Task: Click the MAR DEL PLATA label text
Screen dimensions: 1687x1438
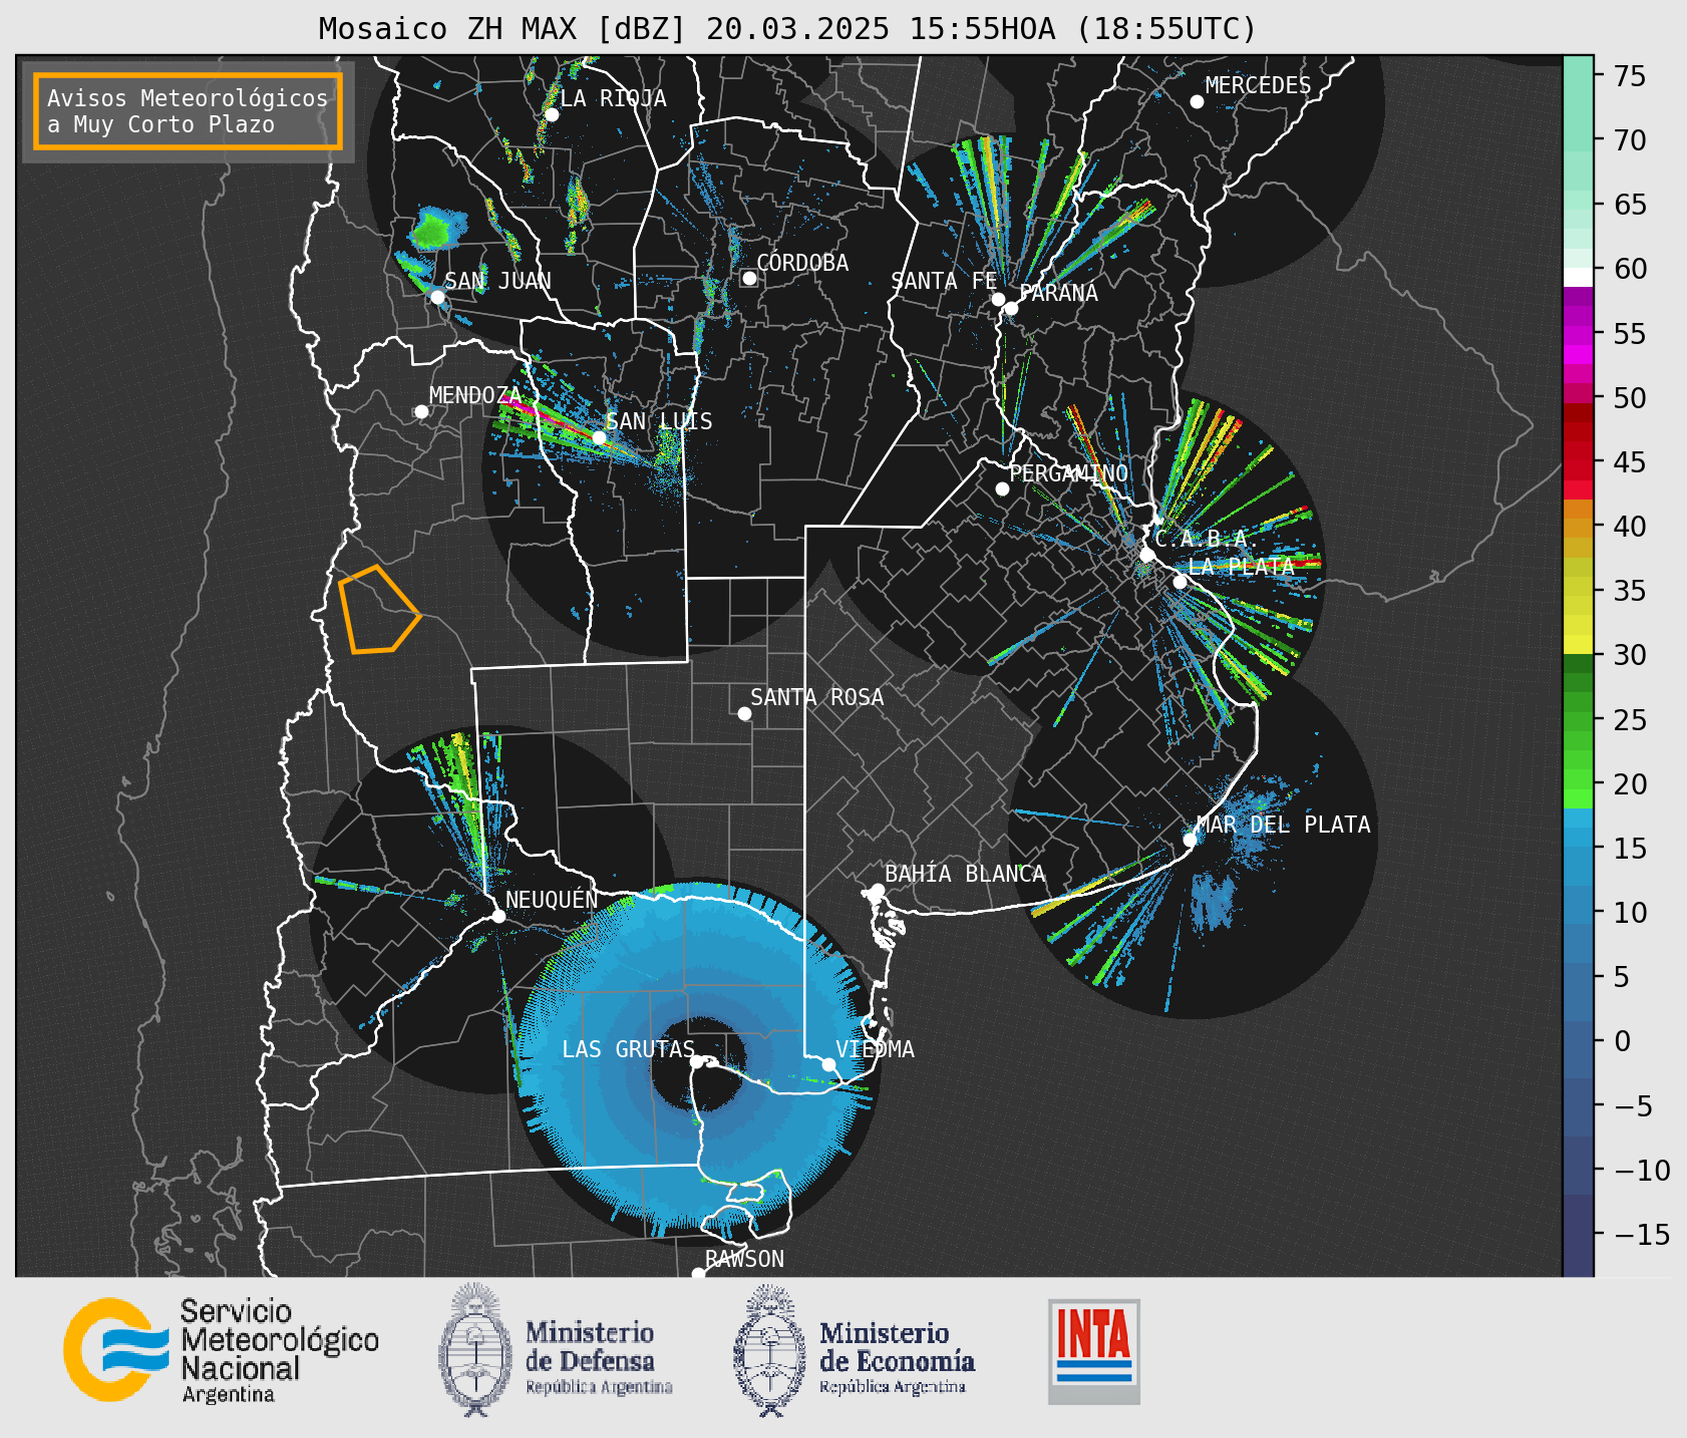Action: coord(1283,825)
